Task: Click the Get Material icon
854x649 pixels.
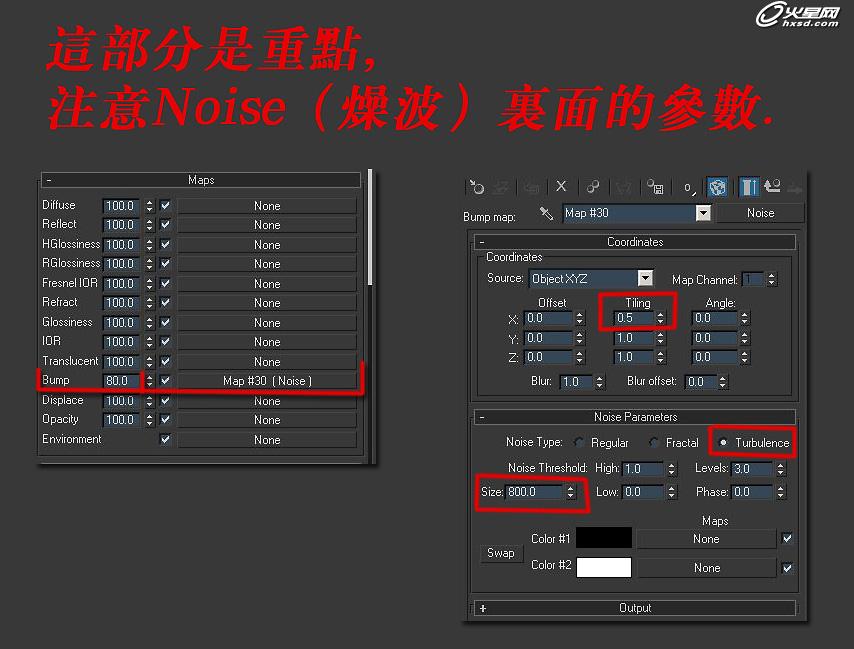Action: [477, 187]
